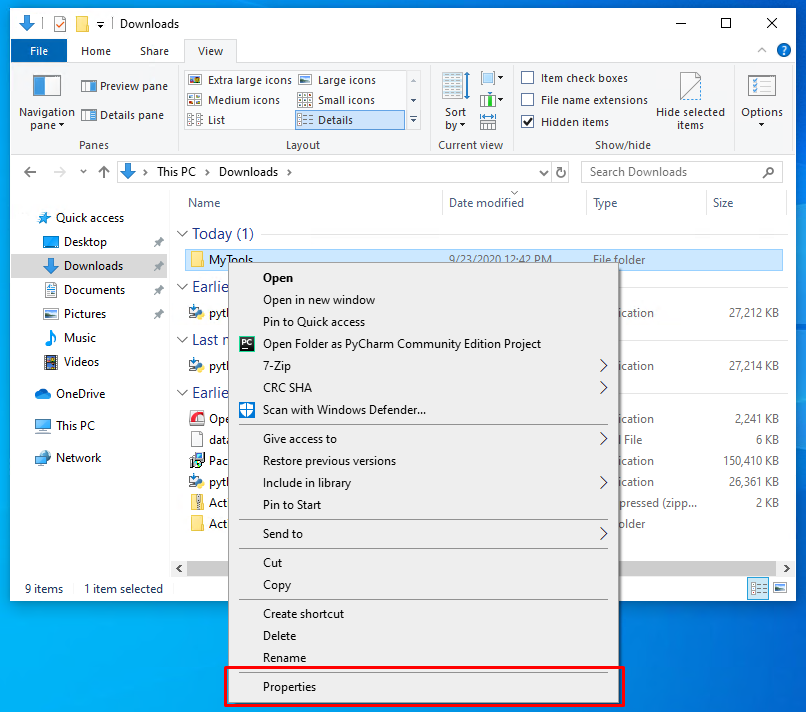Click the Navigation pane icon
The height and width of the screenshot is (712, 806).
(46, 86)
